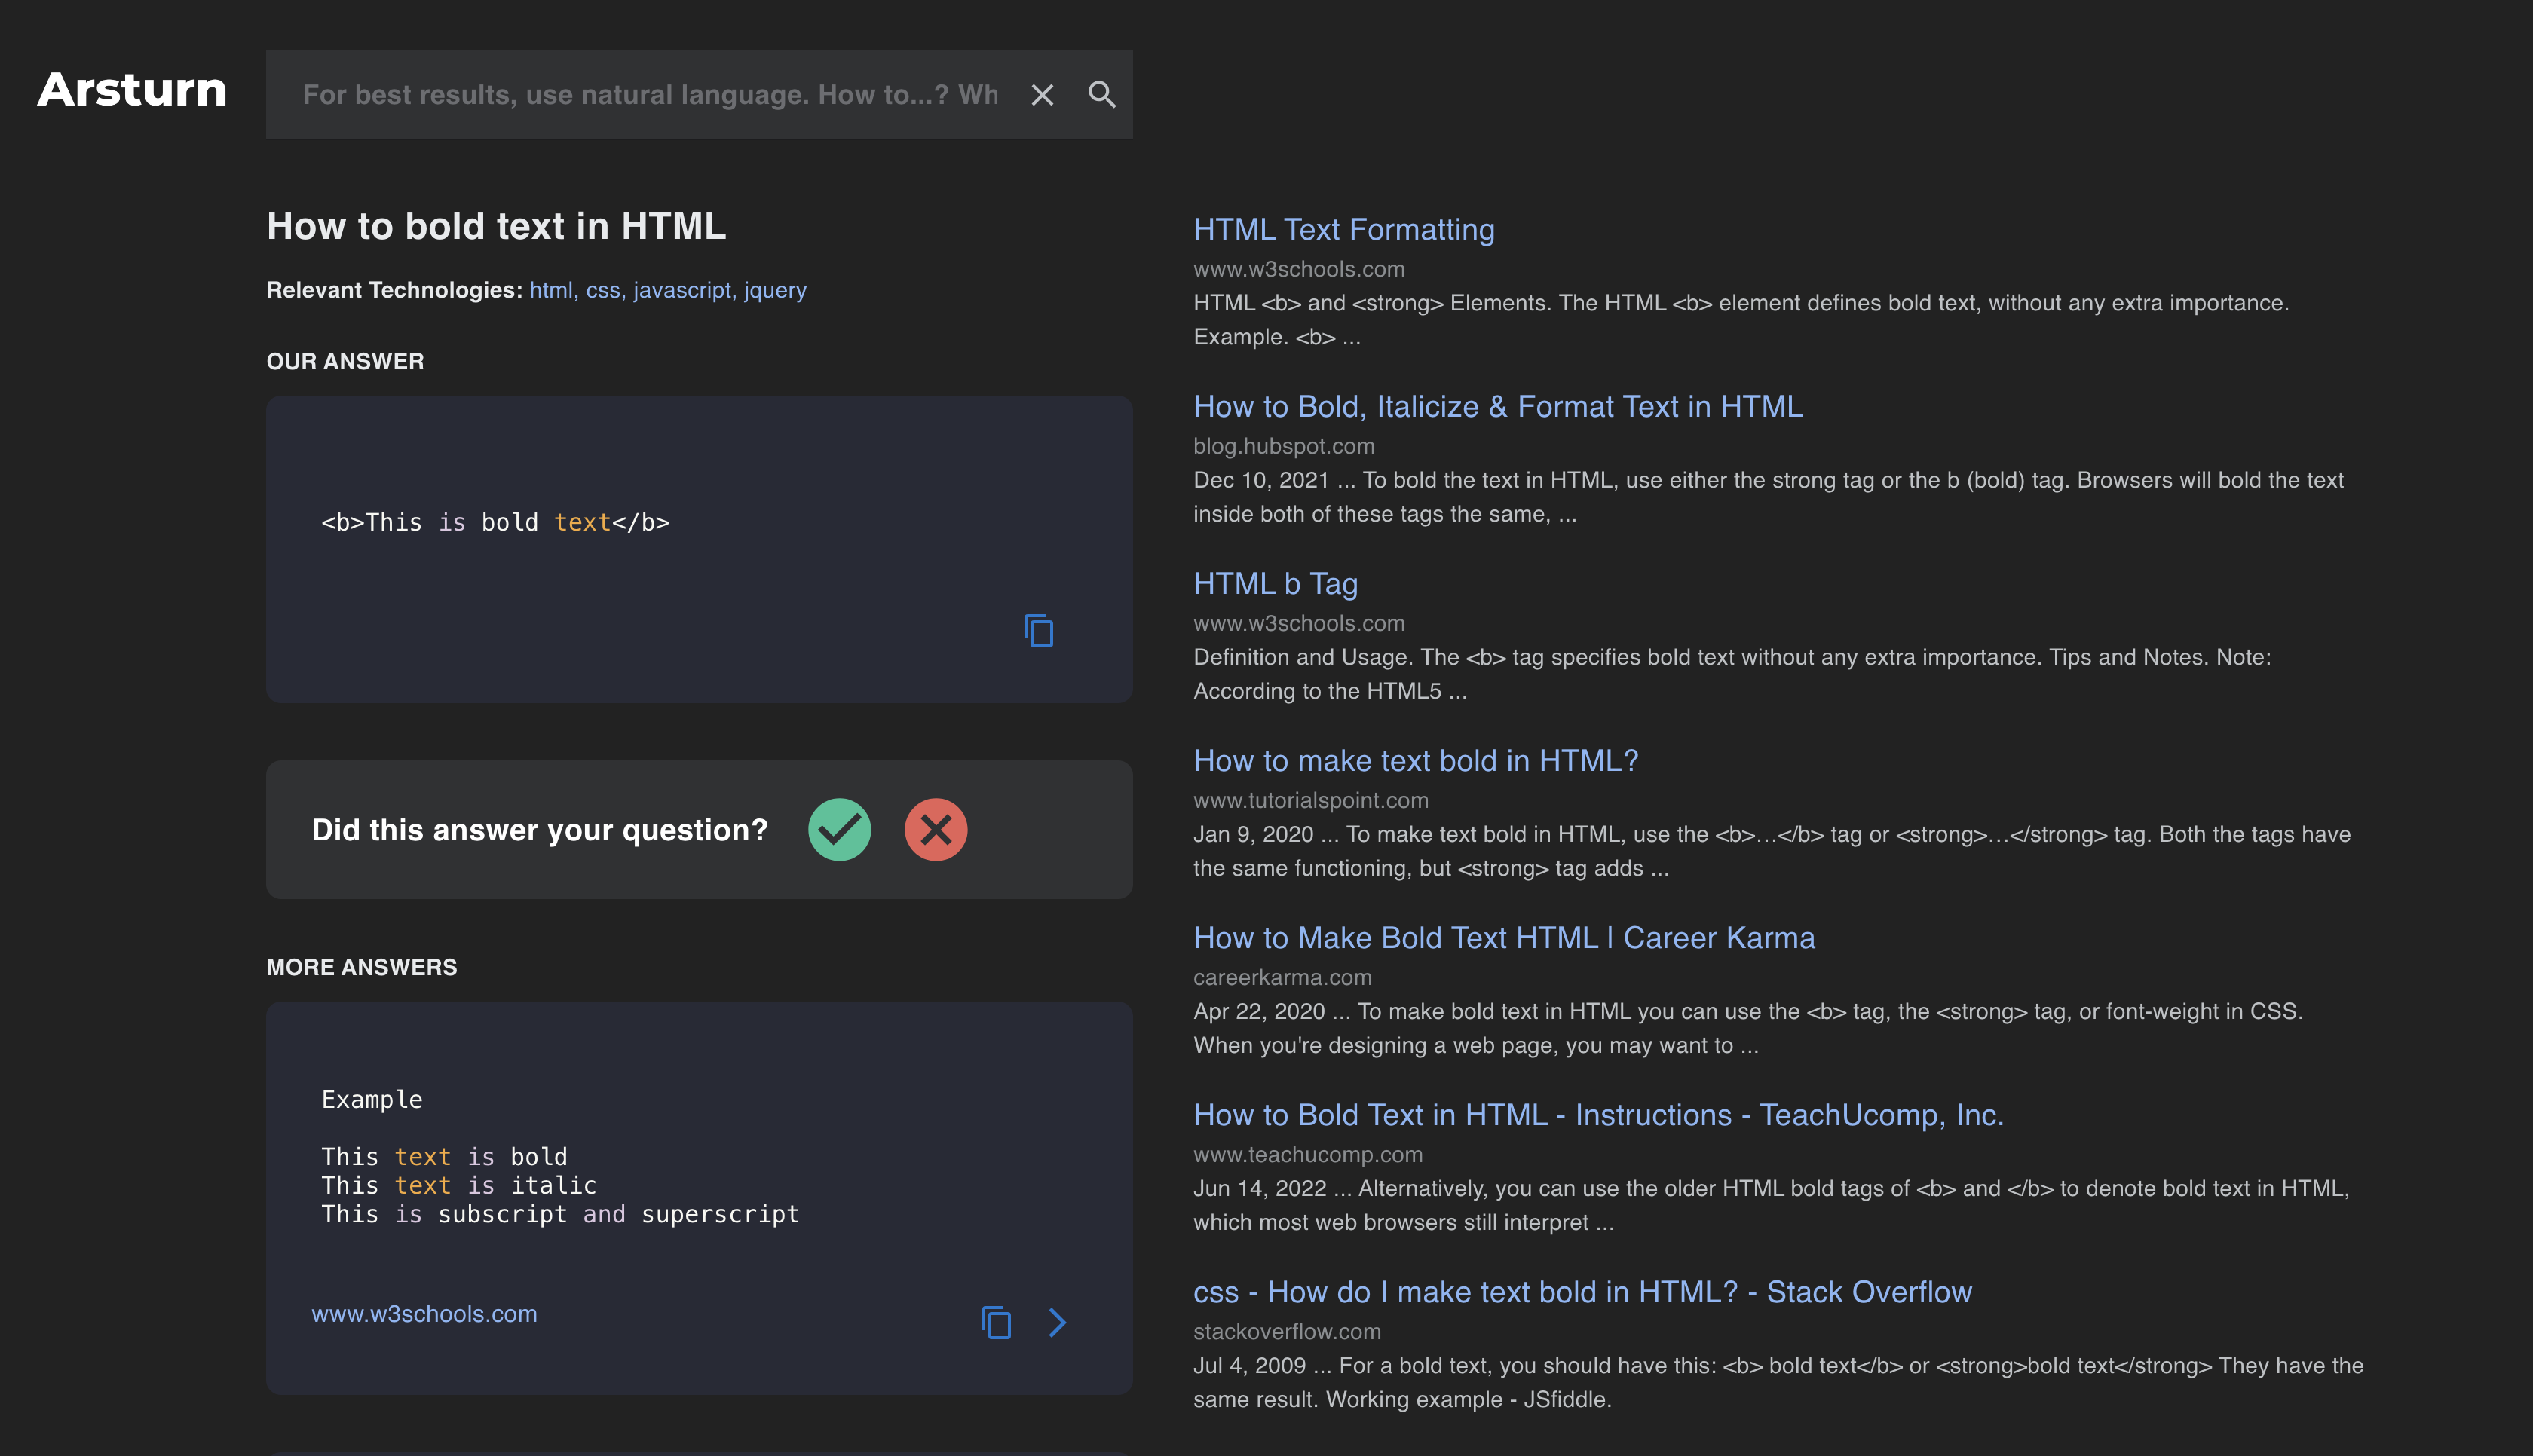Image resolution: width=2533 pixels, height=1456 pixels.
Task: Open HTML Text Formatting result
Action: [1343, 230]
